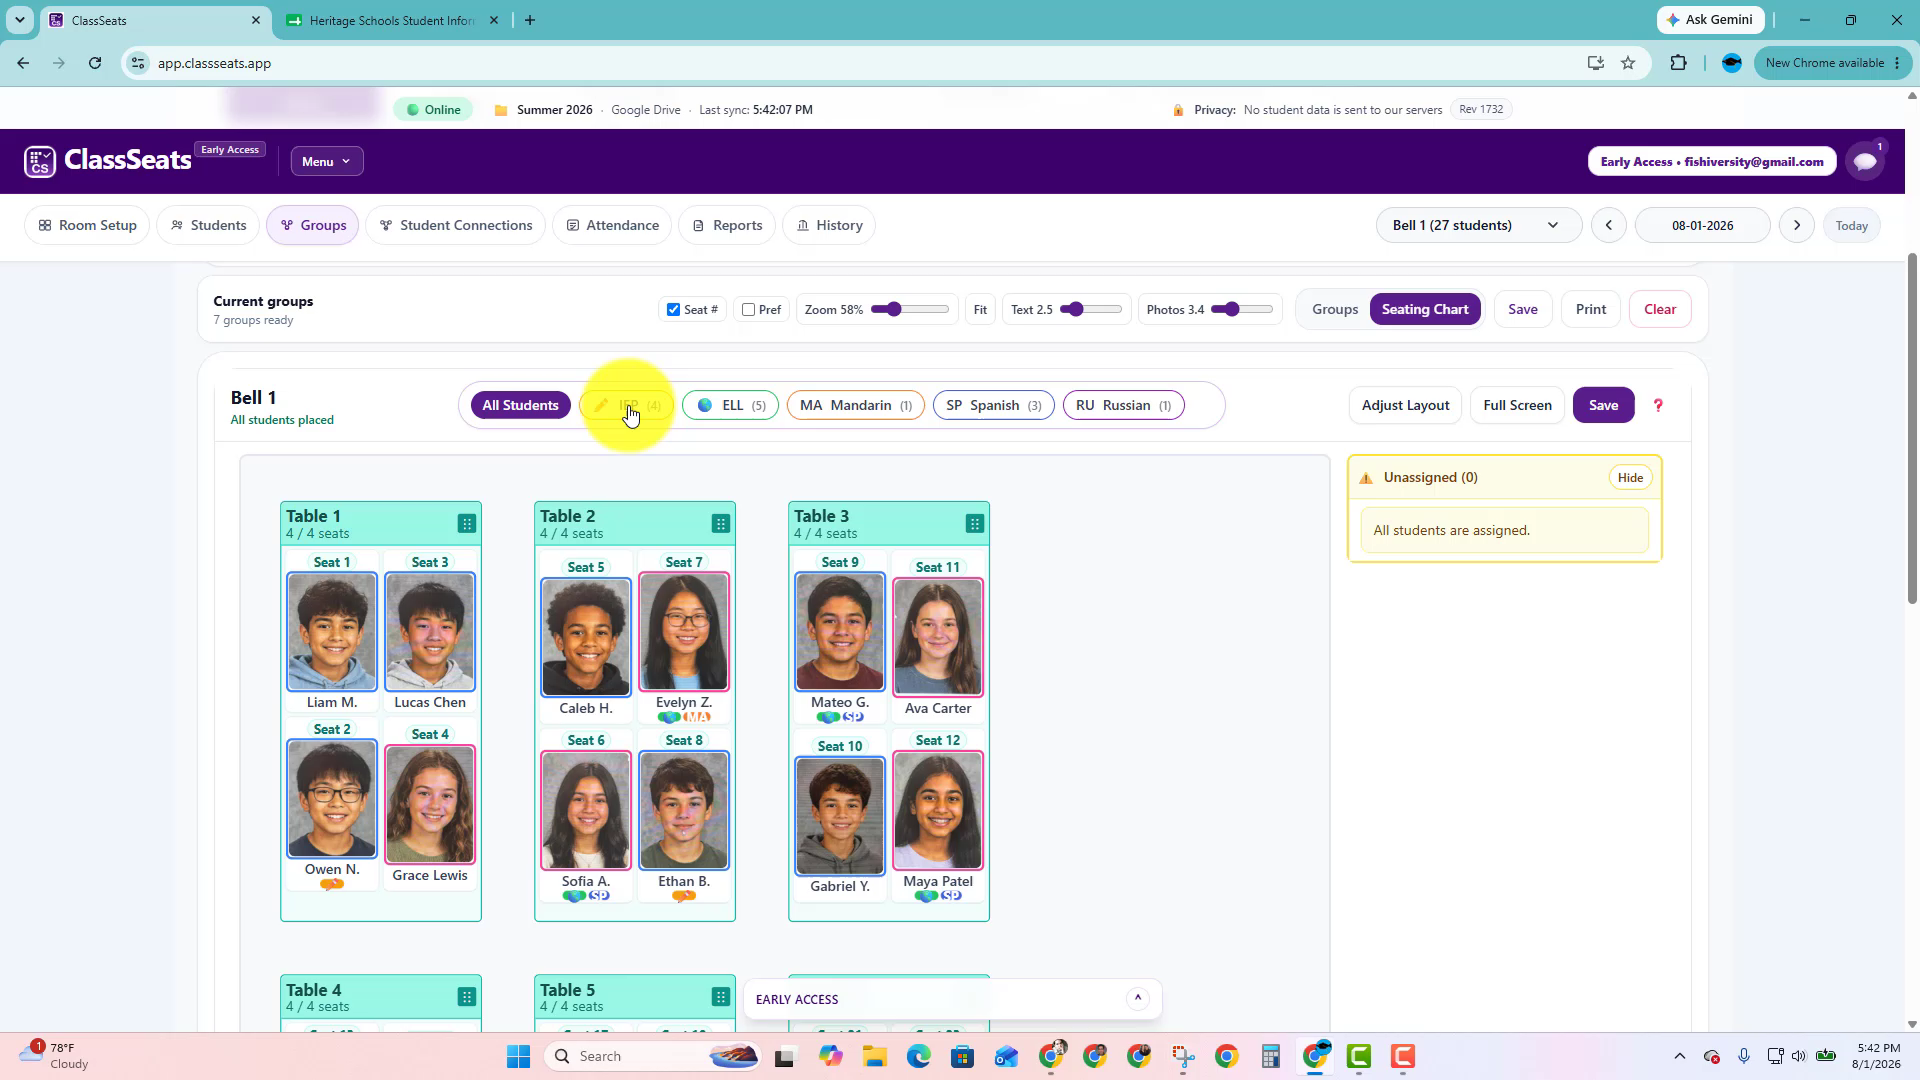The width and height of the screenshot is (1920, 1080).
Task: Expand the Early Access panel chevron
Action: (1138, 998)
